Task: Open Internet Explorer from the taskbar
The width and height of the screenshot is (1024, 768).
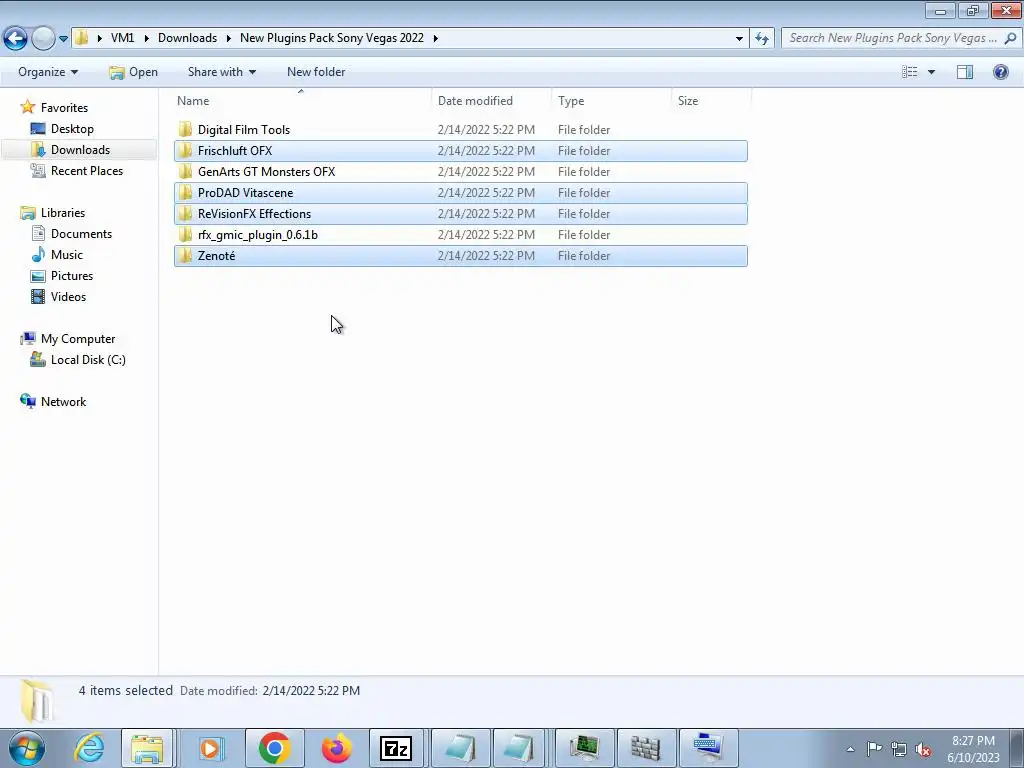Action: tap(89, 748)
